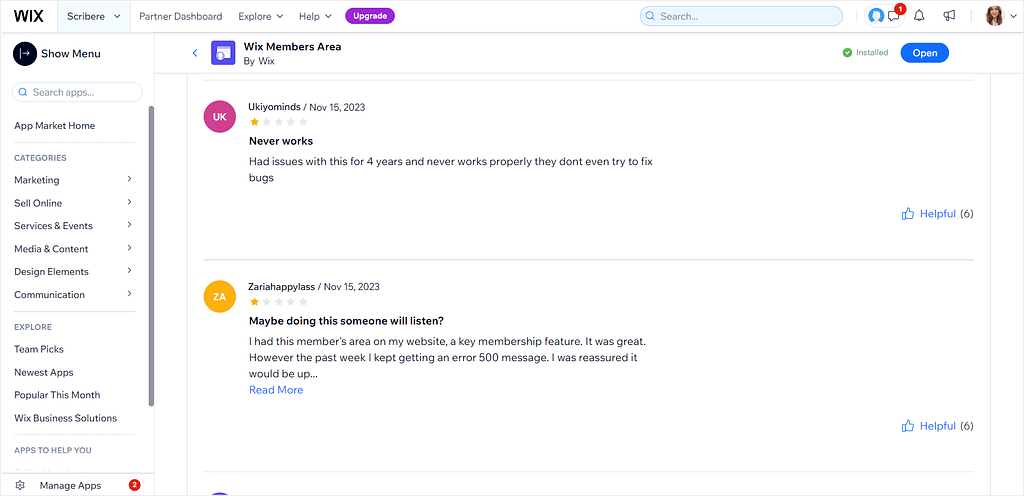Click the sidebar scrollbar

tap(152, 256)
